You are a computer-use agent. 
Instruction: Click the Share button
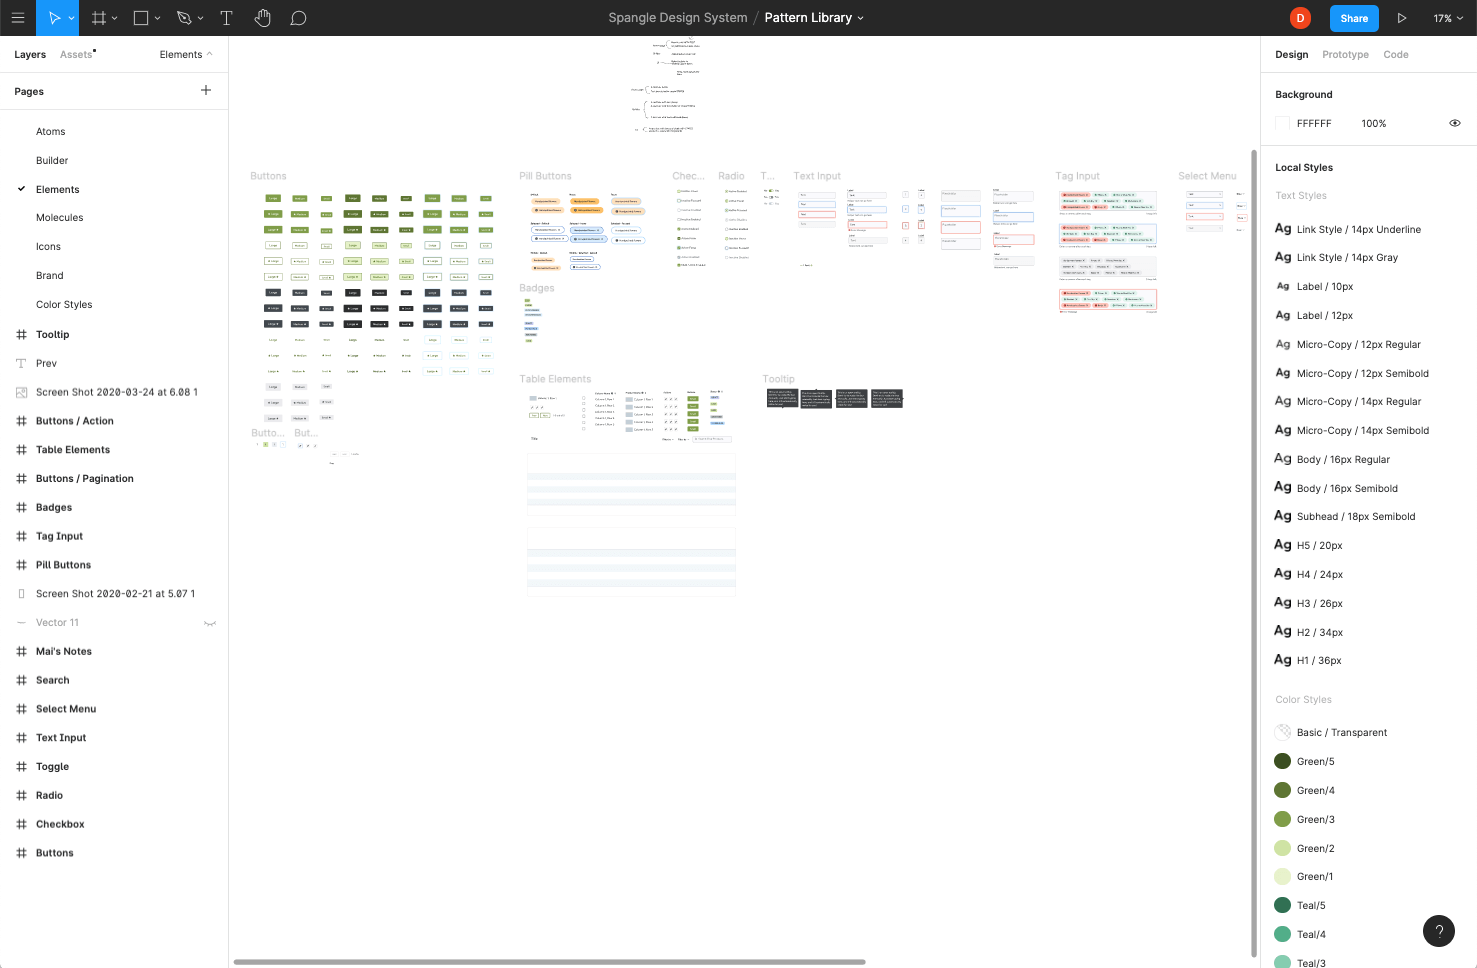[1353, 18]
